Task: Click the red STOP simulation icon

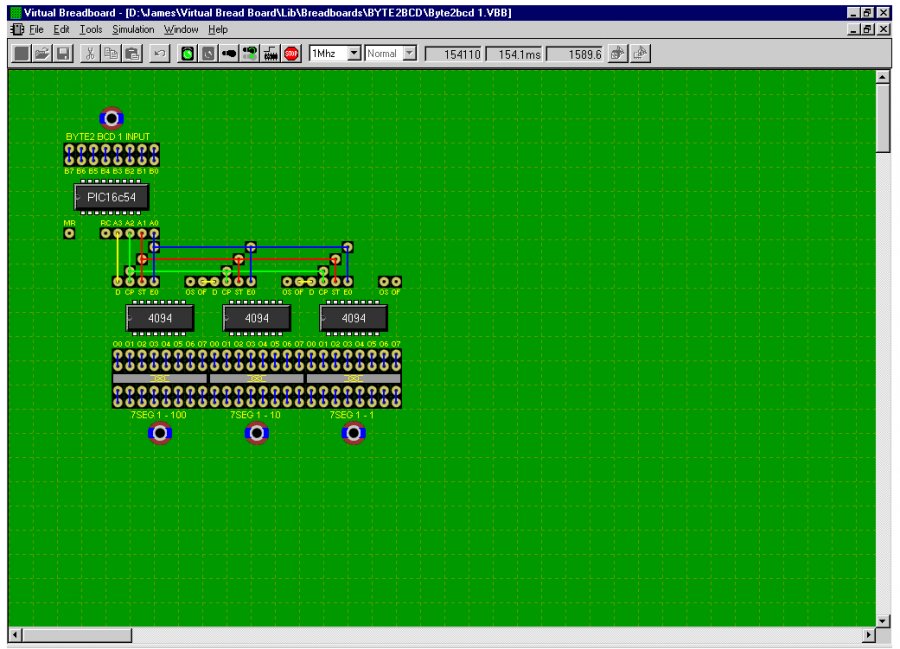Action: pos(292,54)
